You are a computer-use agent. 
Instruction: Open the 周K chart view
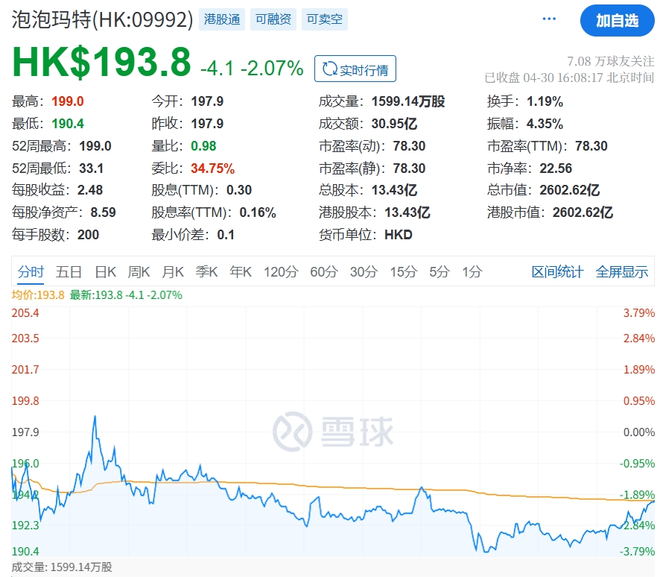click(139, 271)
